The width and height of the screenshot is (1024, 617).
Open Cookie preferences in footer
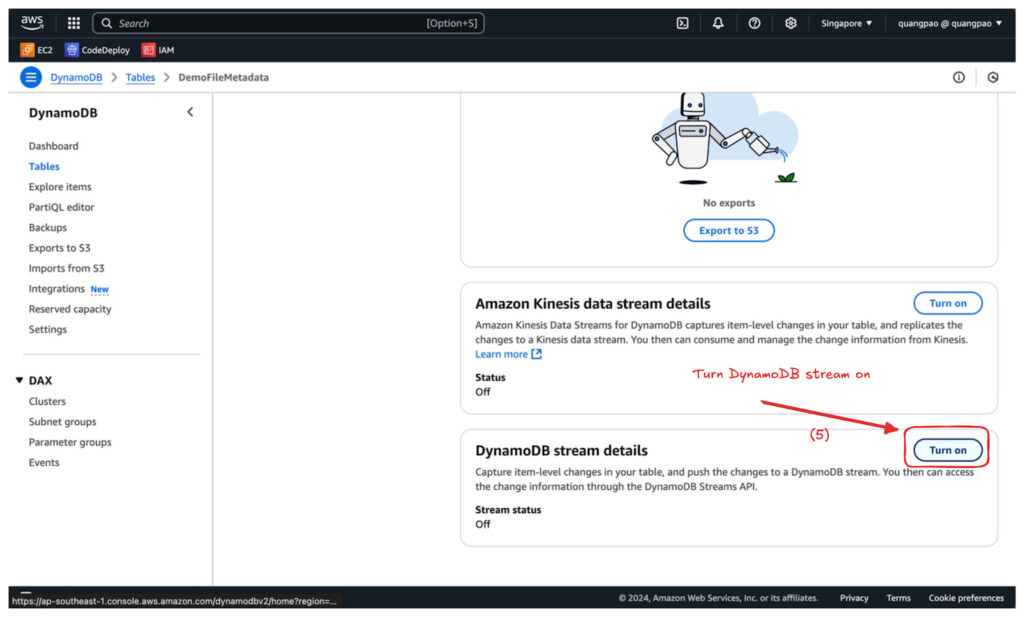[966, 598]
